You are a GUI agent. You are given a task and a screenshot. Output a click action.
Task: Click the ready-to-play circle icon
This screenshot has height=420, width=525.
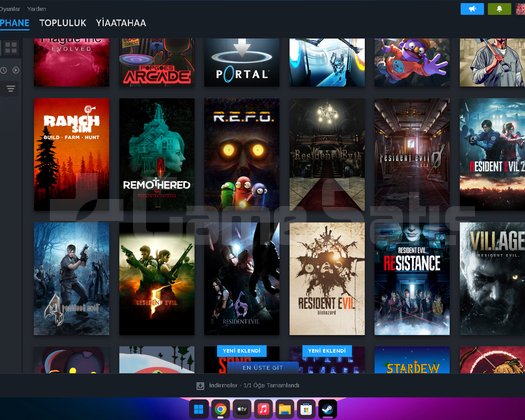pyautogui.click(x=16, y=70)
